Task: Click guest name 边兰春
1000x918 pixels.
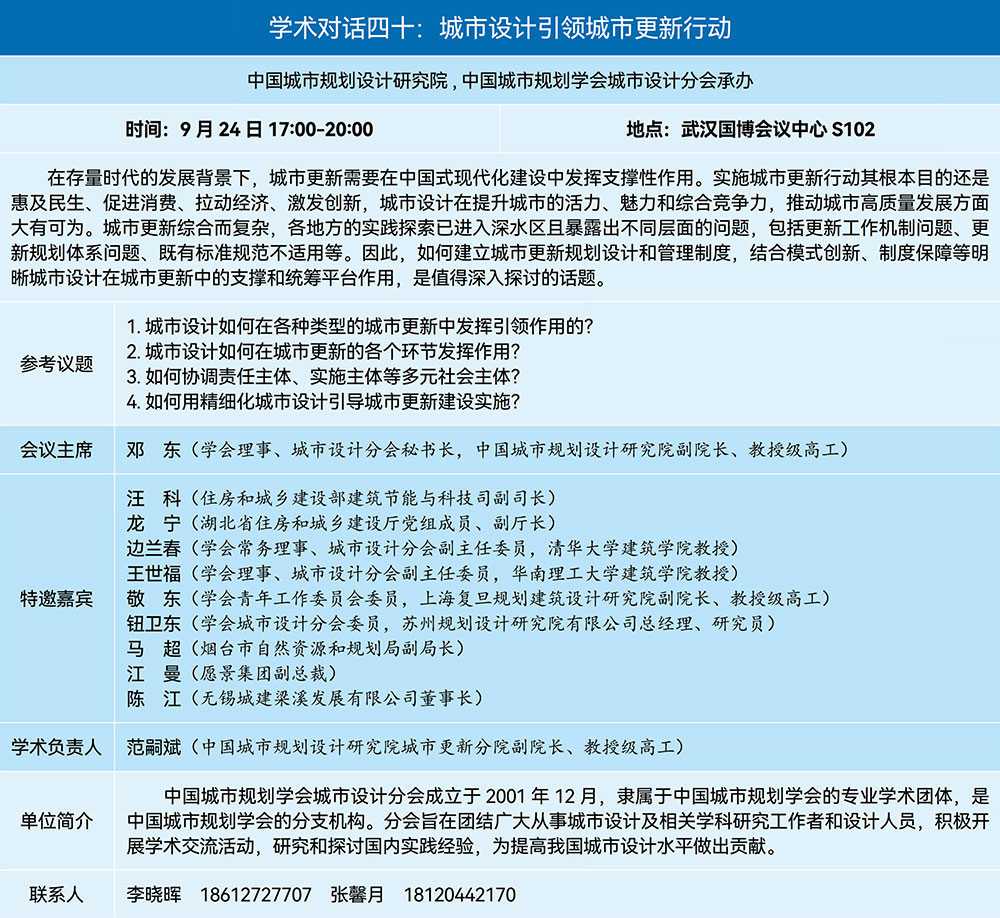Action: tap(154, 548)
